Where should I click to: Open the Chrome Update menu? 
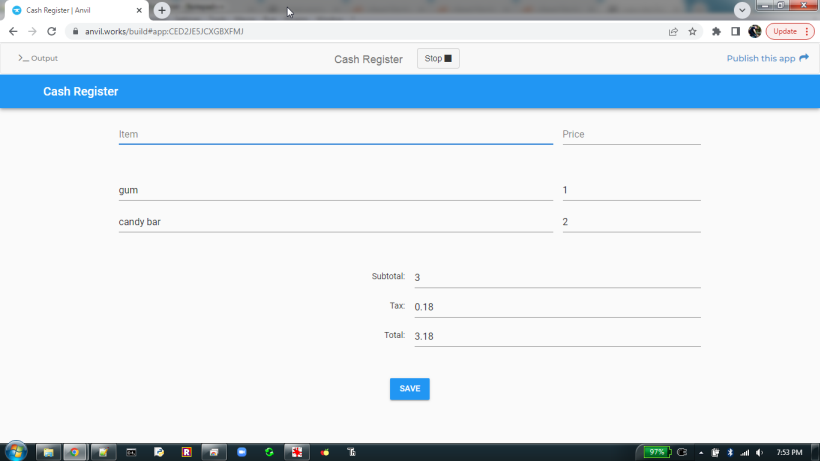tap(790, 31)
